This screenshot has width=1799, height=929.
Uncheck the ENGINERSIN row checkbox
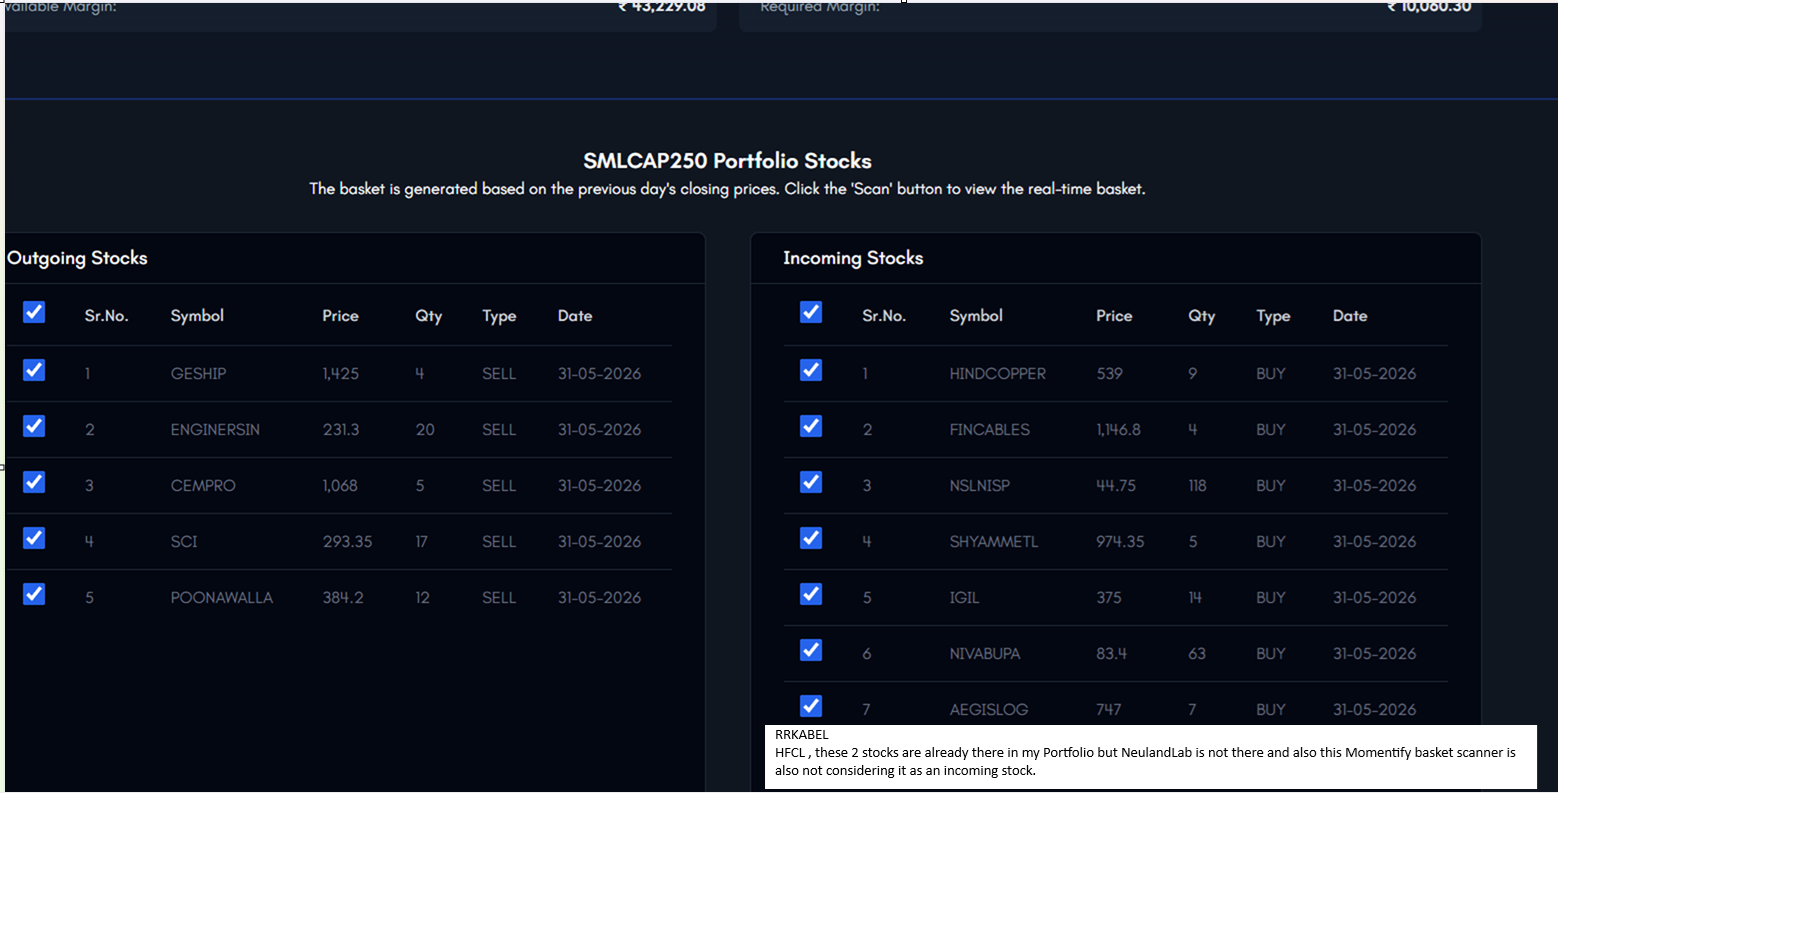pyautogui.click(x=34, y=426)
